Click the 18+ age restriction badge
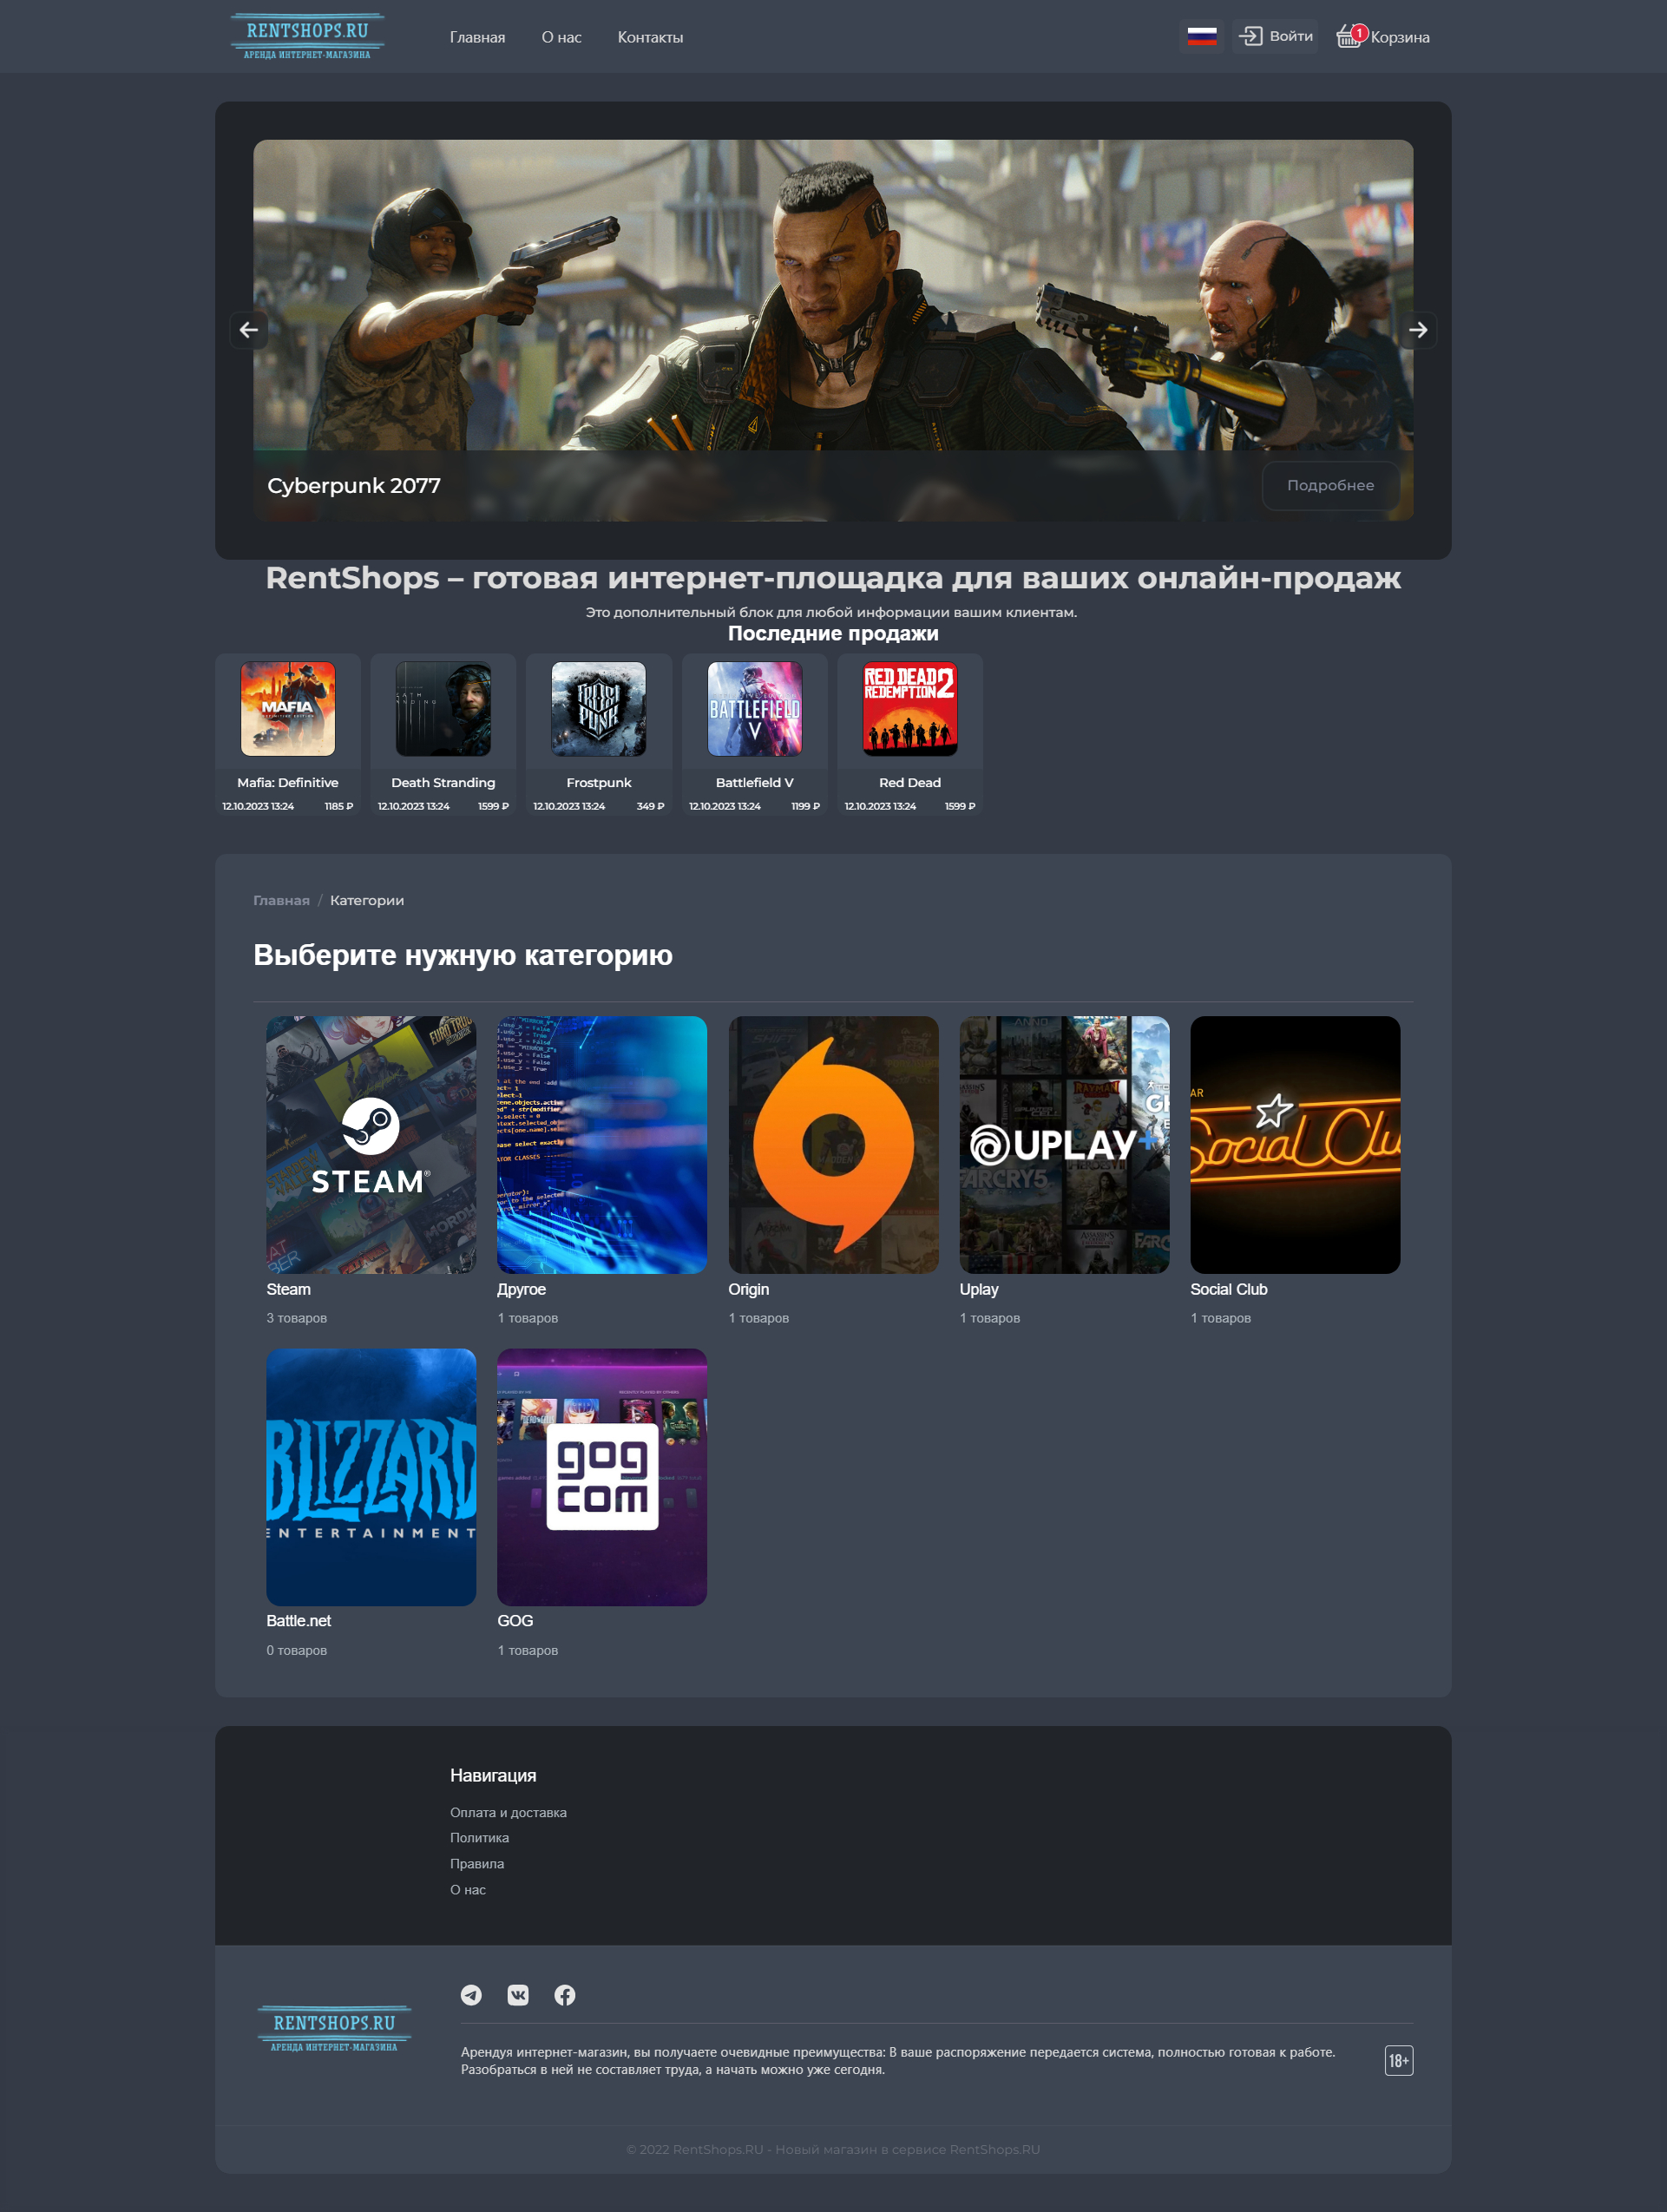This screenshot has height=2212, width=1667. [x=1398, y=2061]
